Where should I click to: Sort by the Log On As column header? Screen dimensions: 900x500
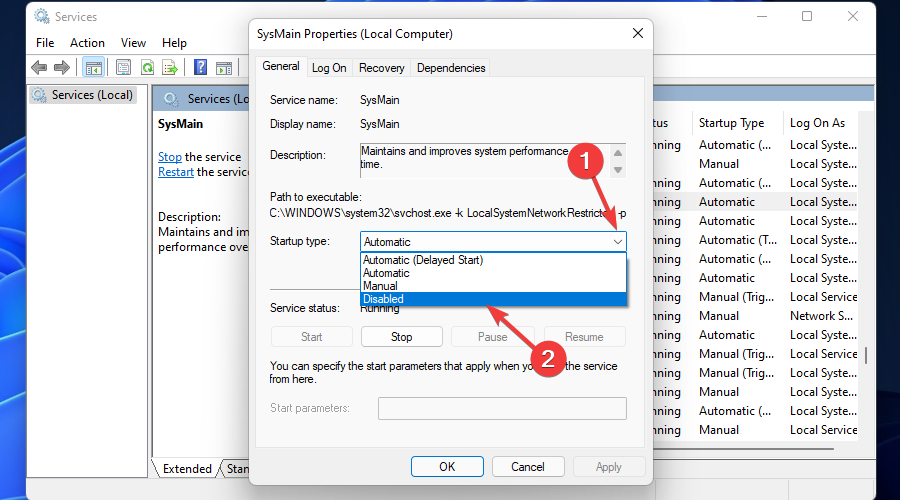pyautogui.click(x=817, y=123)
